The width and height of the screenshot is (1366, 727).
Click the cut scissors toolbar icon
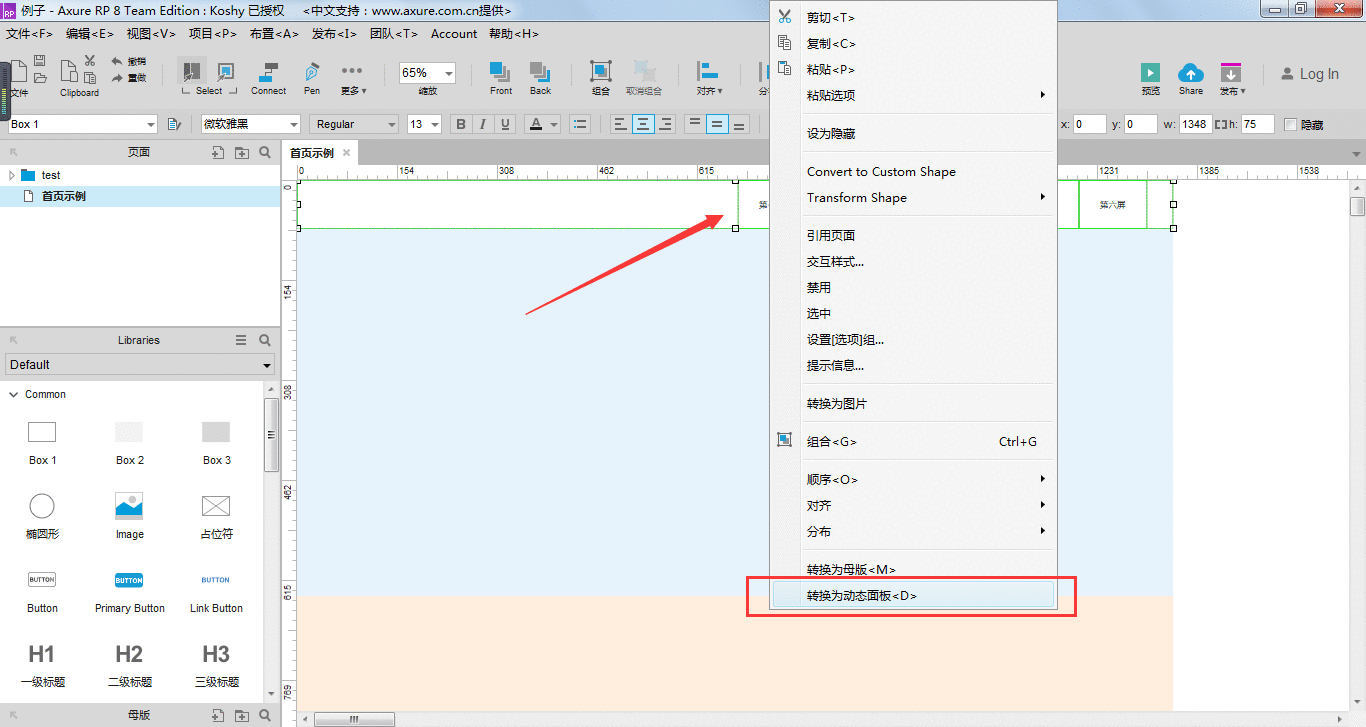pos(90,61)
